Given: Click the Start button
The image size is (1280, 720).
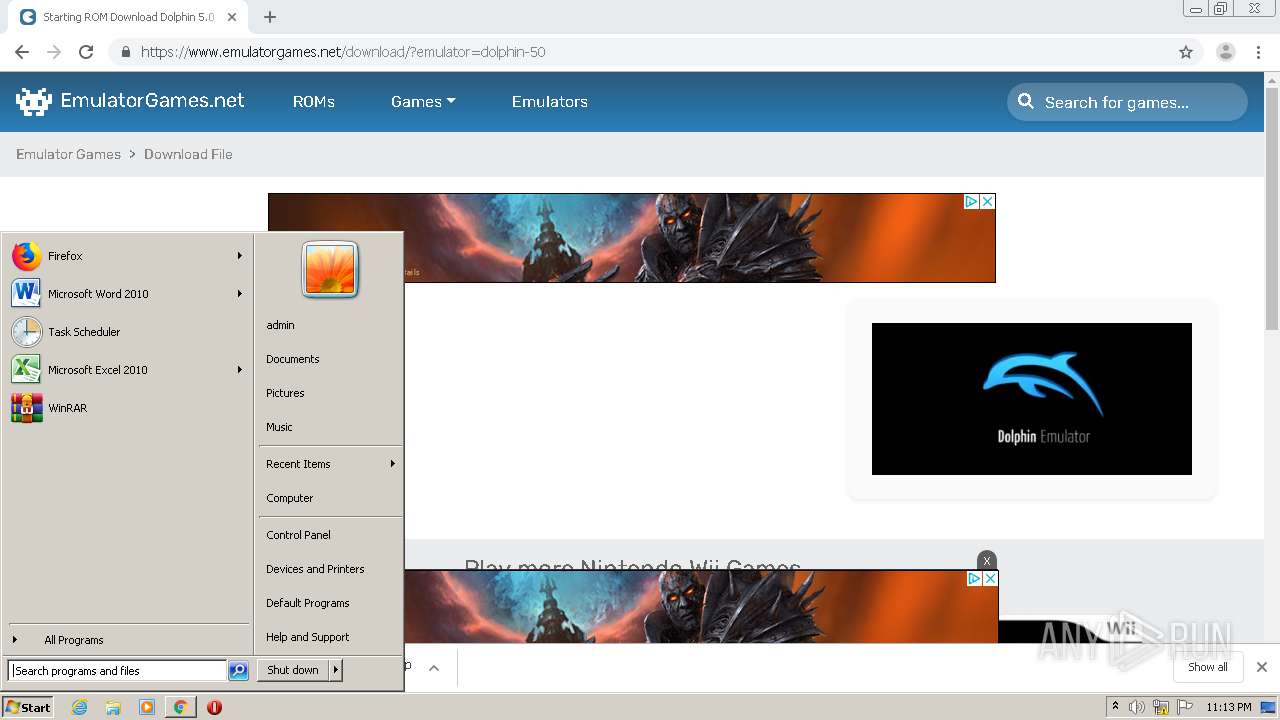Looking at the screenshot, I should click(28, 707).
